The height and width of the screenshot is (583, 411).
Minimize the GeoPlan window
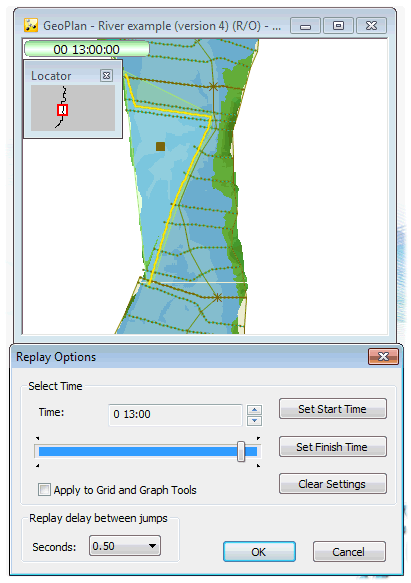tap(305, 26)
